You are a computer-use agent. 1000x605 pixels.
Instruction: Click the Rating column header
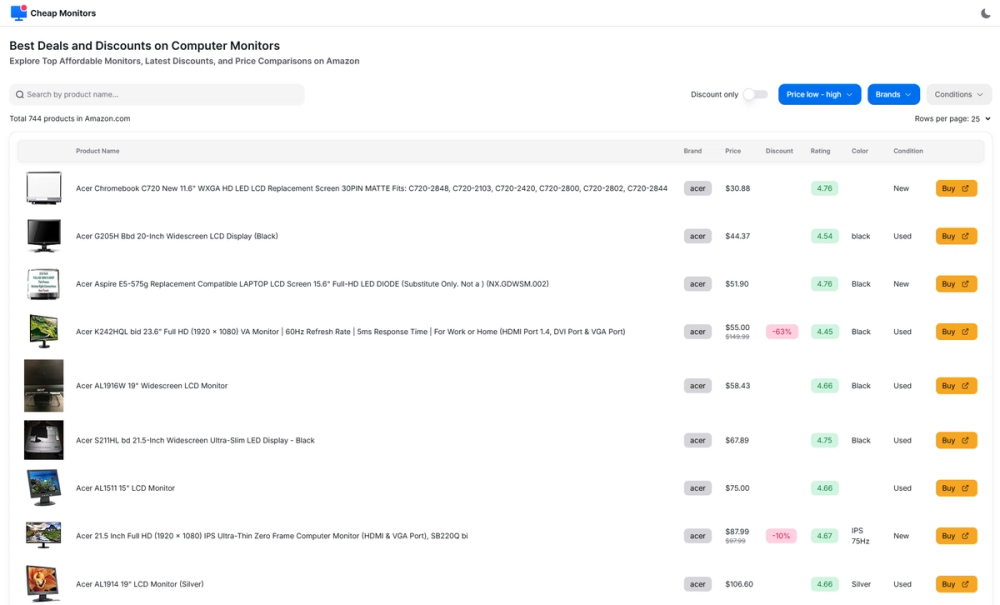[x=820, y=151]
